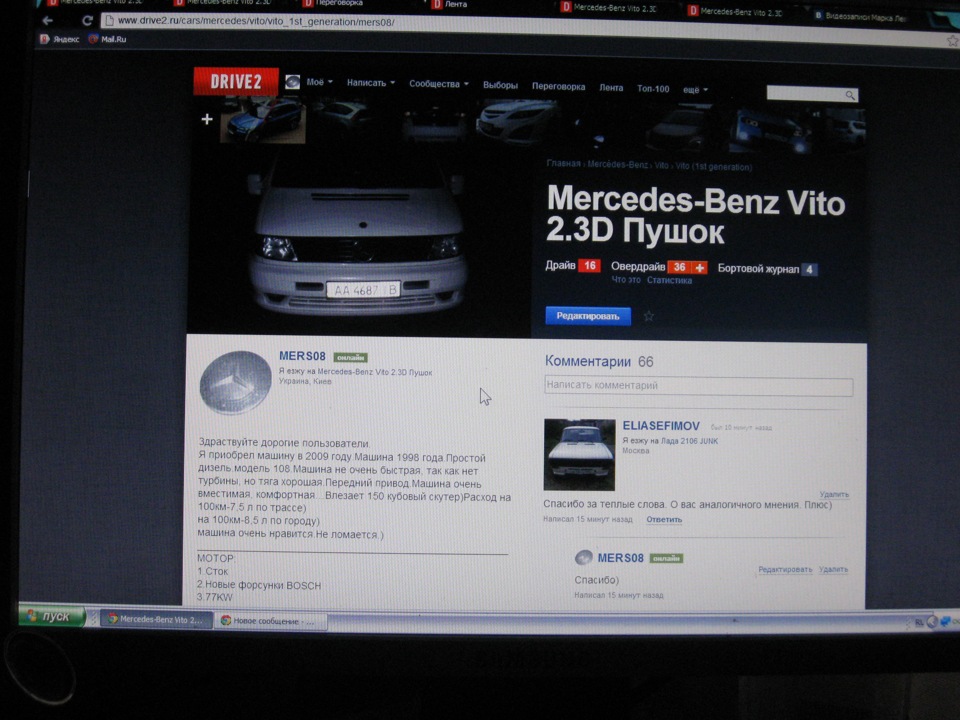Click the Драйв counter badge 16
Image resolution: width=960 pixels, height=720 pixels.
pos(590,265)
